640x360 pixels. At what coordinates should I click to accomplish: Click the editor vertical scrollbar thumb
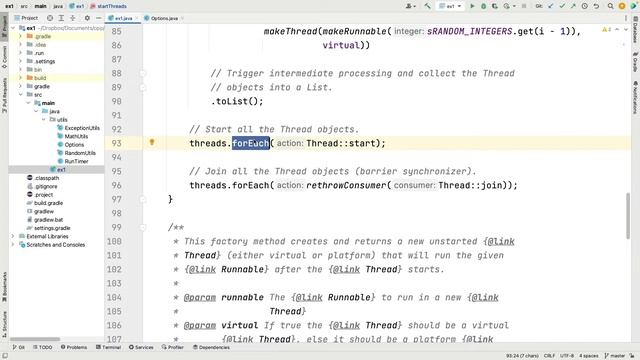[x=628, y=216]
